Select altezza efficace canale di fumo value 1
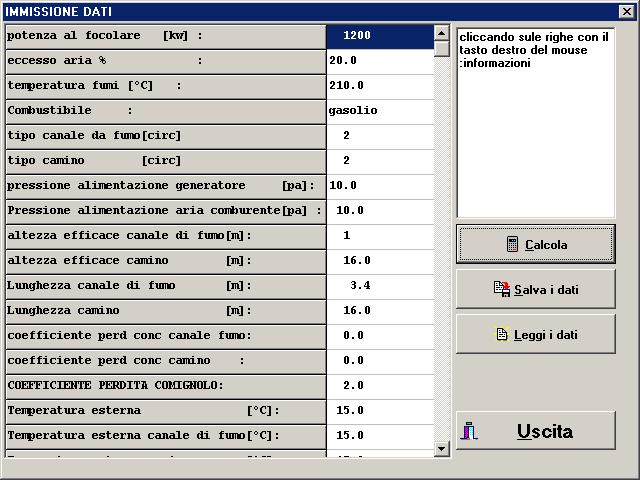This screenshot has height=480, width=640. (380, 236)
